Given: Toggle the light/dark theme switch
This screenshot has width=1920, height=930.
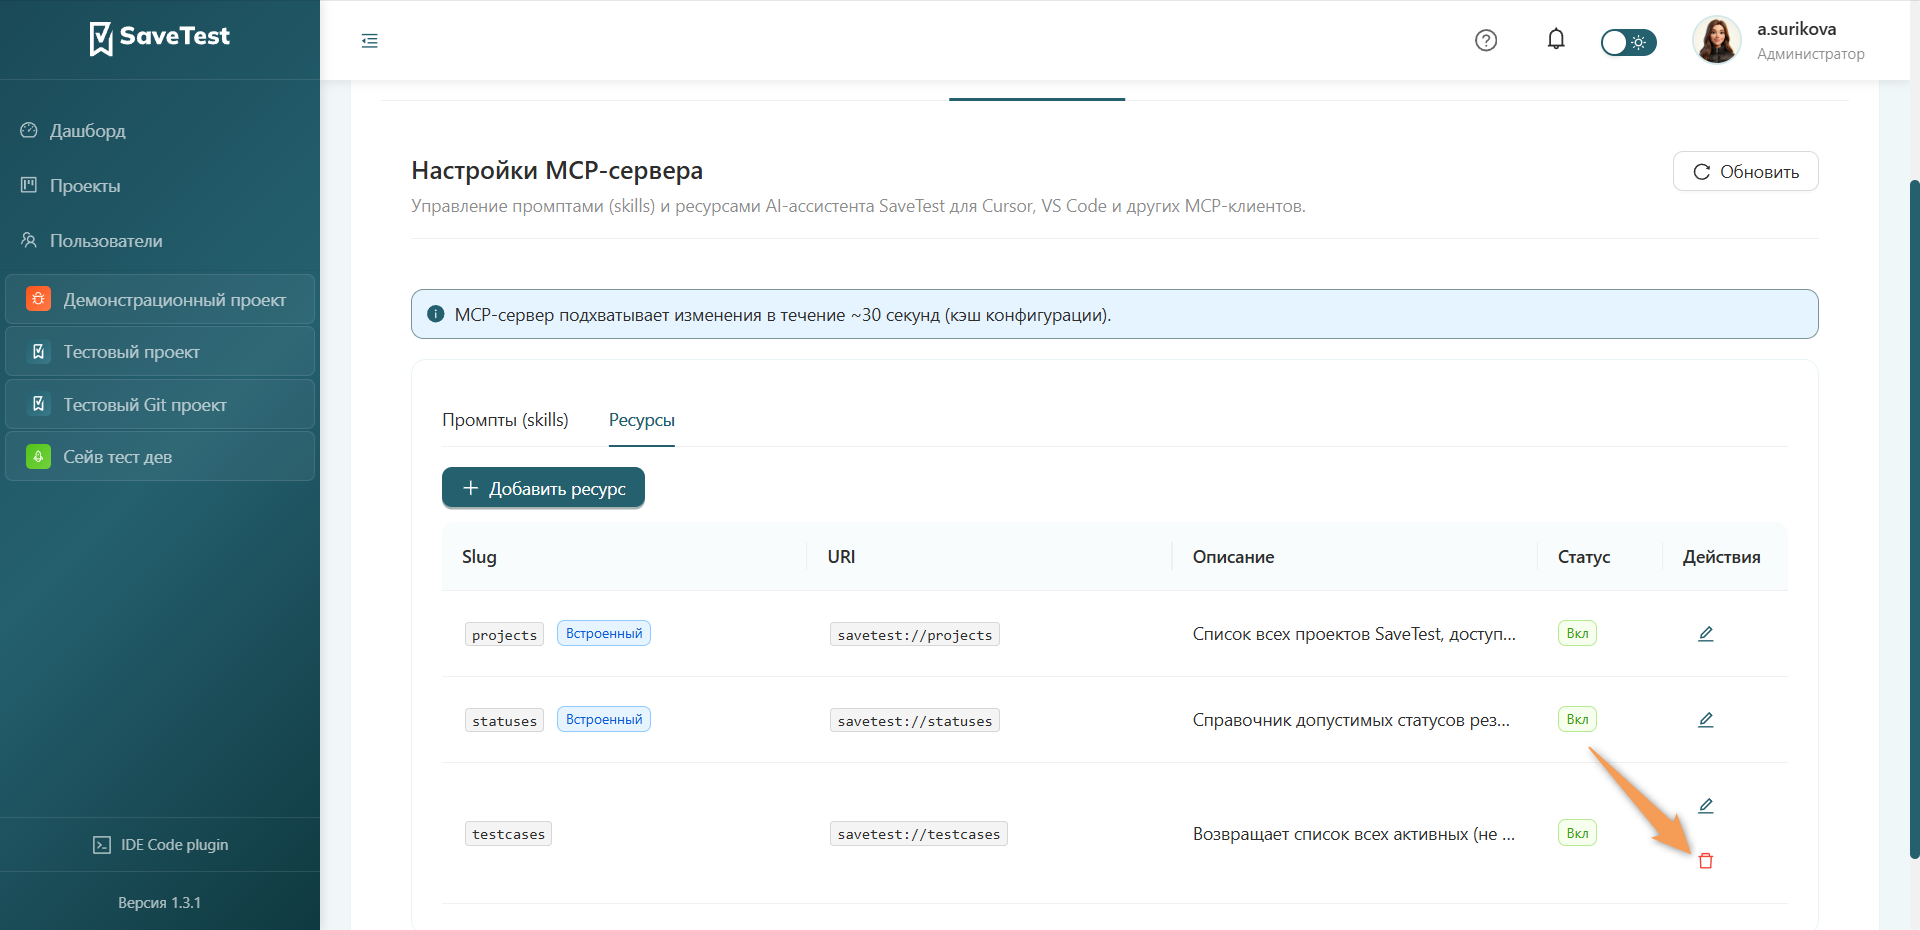Looking at the screenshot, I should pos(1628,42).
